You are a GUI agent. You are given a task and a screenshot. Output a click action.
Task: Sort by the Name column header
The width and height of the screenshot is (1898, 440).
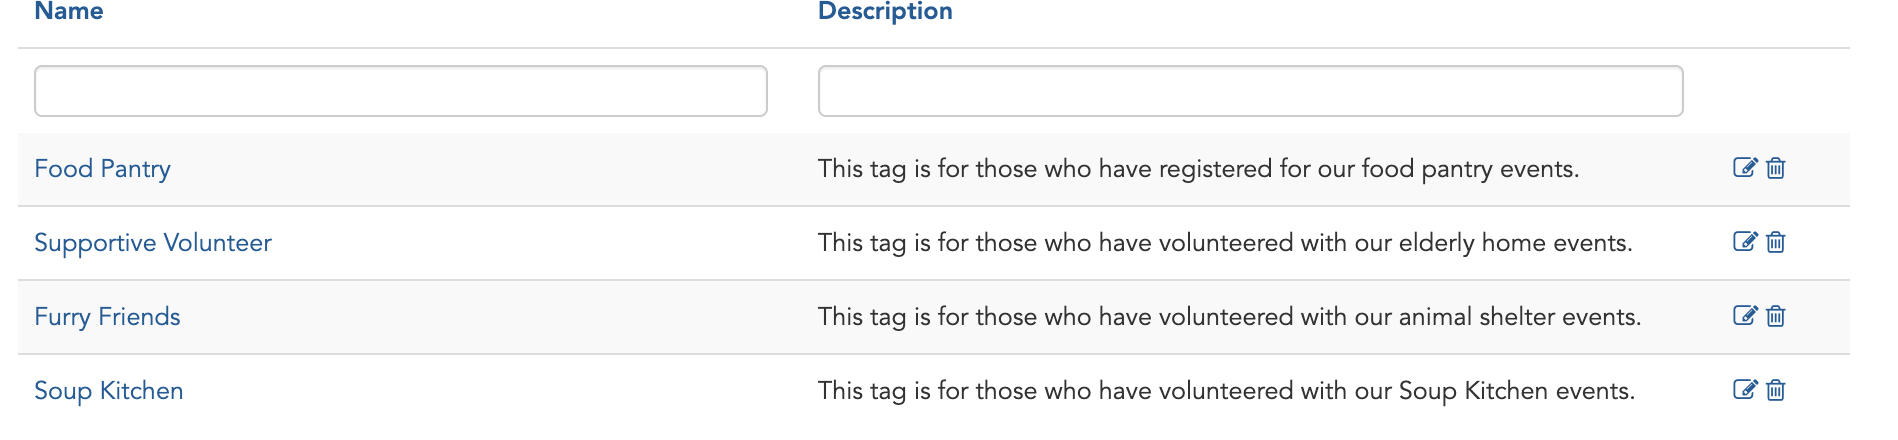(x=69, y=11)
